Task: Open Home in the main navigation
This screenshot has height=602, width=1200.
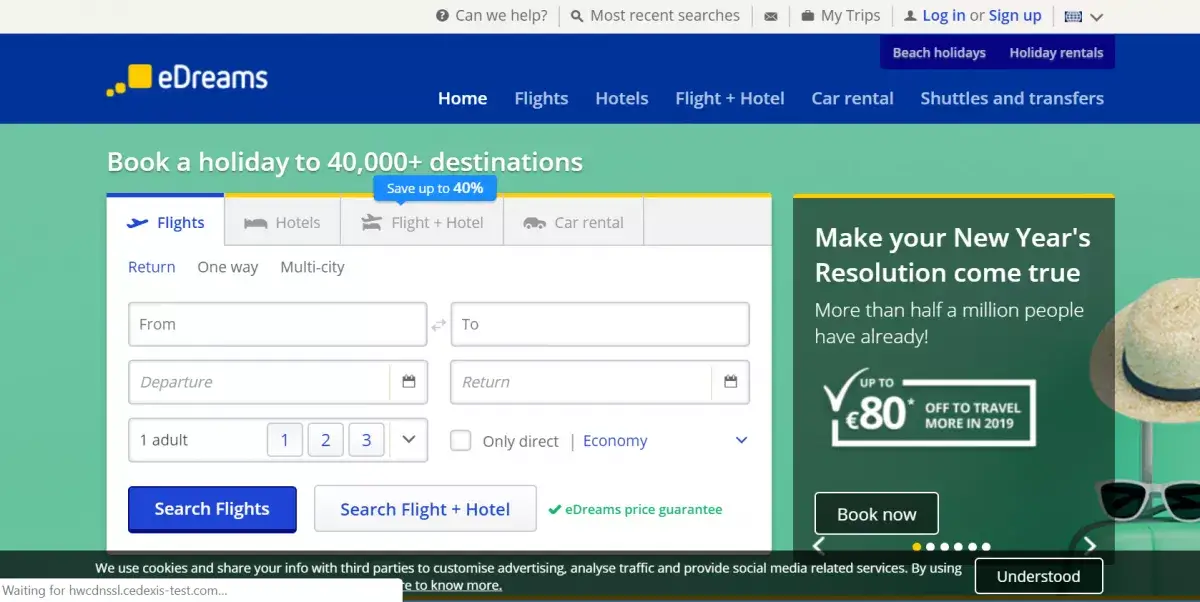Action: (x=463, y=98)
